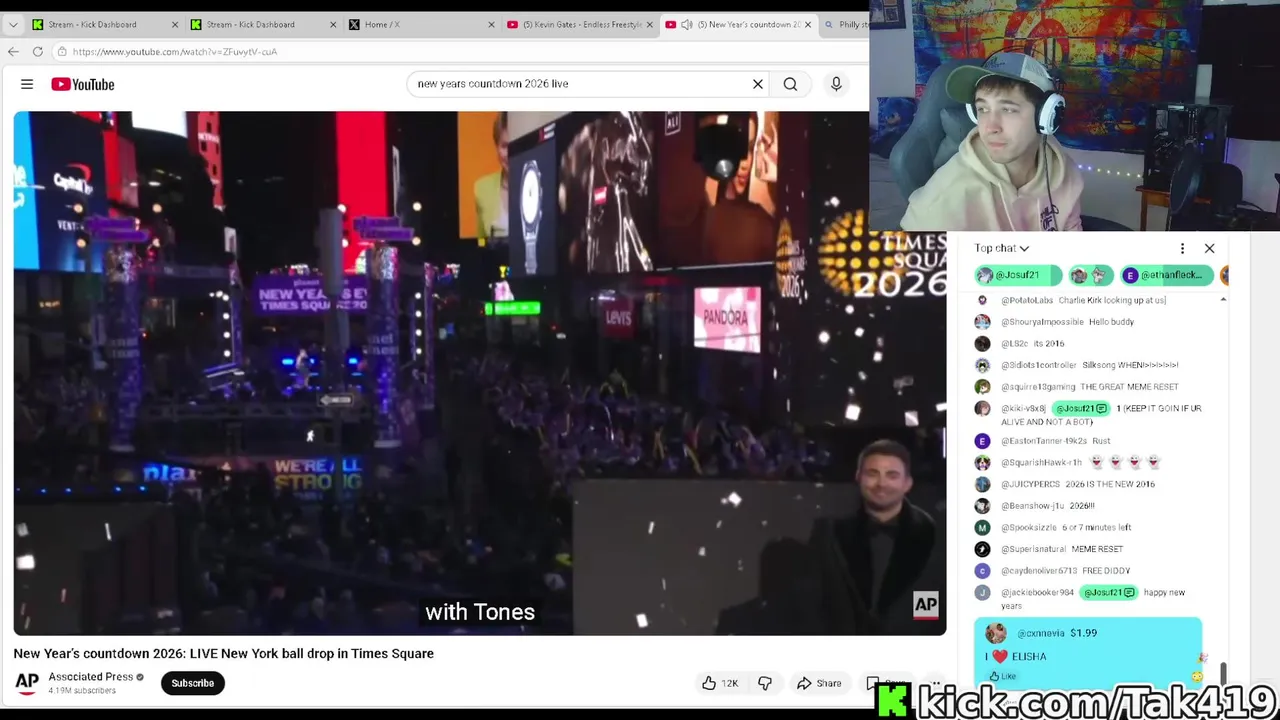Open @EastonTanner avatar icon
The width and height of the screenshot is (1280, 720).
coord(982,441)
